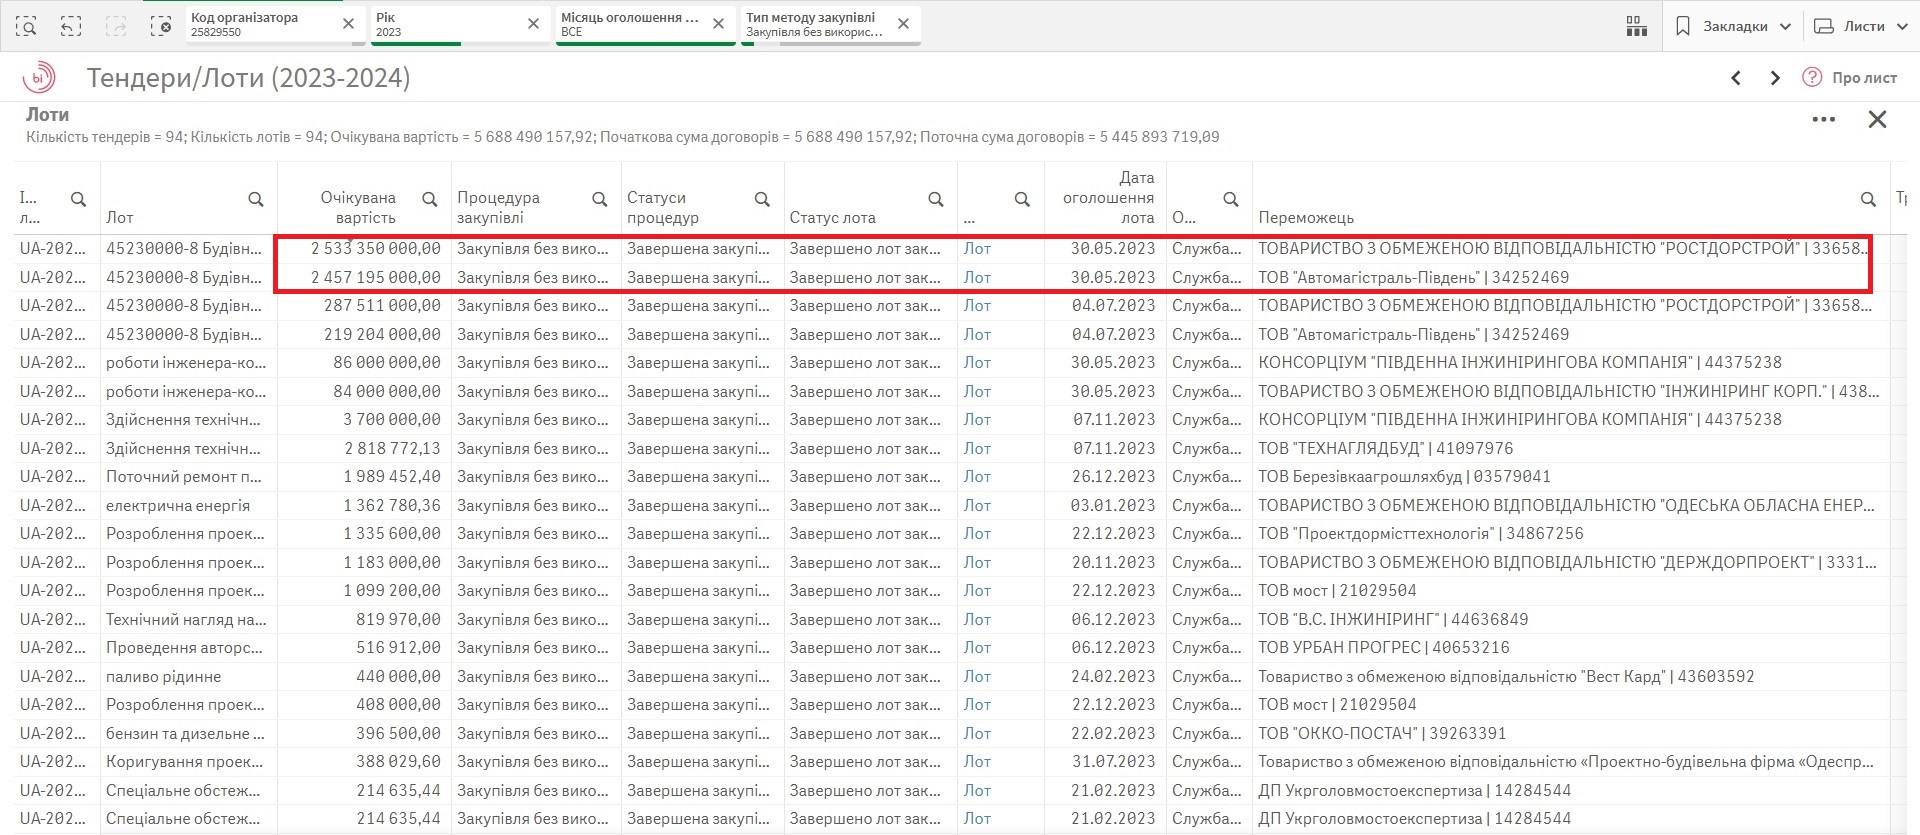The height and width of the screenshot is (835, 1920).
Task: Remove the Рік 2023 filter
Action: pyautogui.click(x=533, y=24)
